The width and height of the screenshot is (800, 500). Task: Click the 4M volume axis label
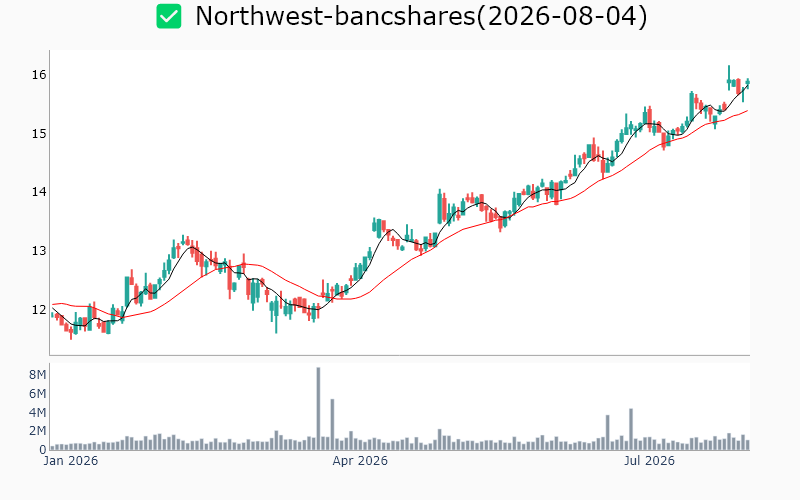coord(37,412)
